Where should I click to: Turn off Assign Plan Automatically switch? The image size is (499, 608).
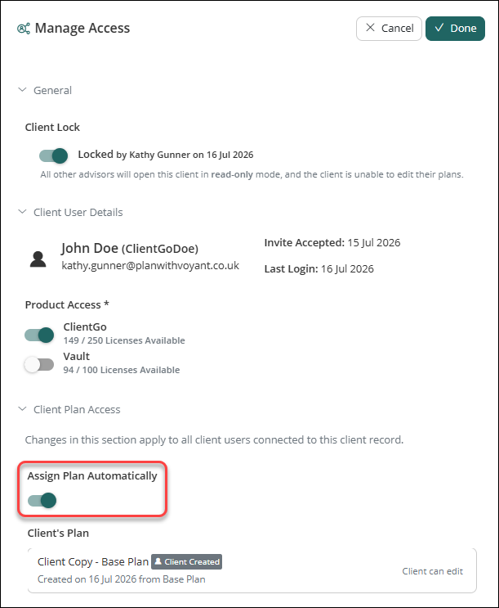tap(42, 500)
